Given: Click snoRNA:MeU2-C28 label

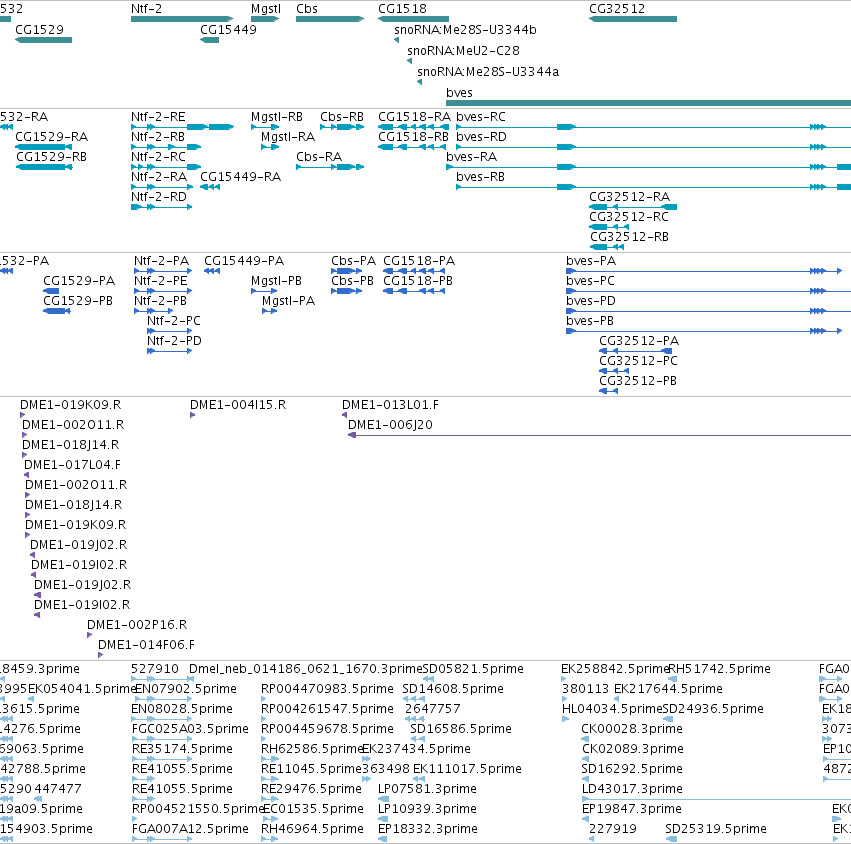Looking at the screenshot, I should (463, 50).
